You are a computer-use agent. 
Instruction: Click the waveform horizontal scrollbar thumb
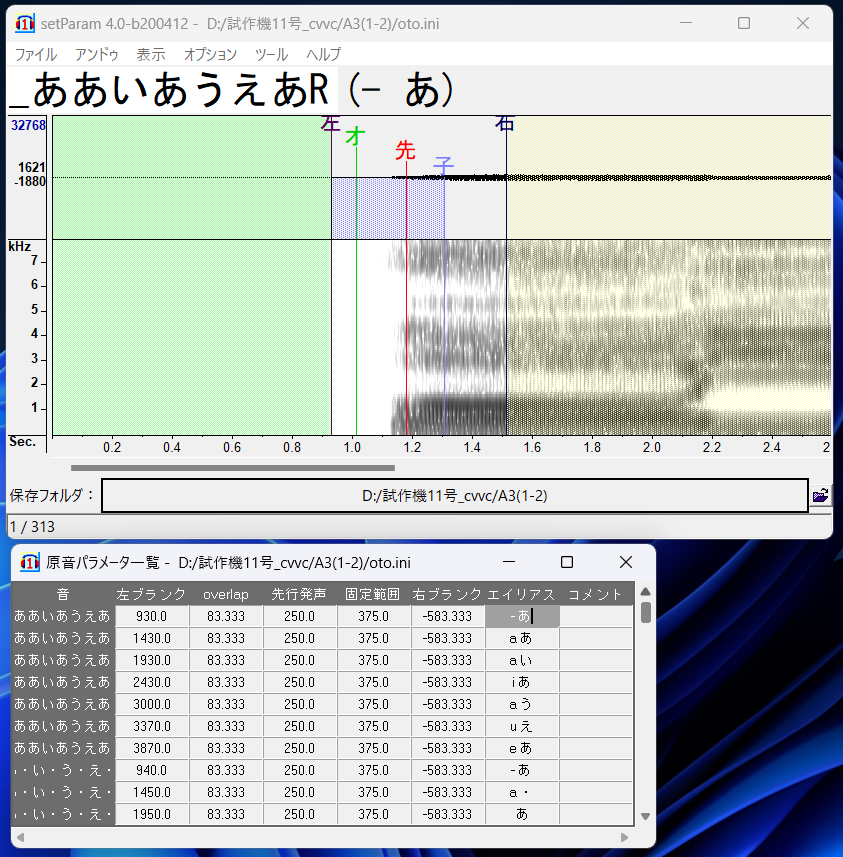[x=233, y=468]
